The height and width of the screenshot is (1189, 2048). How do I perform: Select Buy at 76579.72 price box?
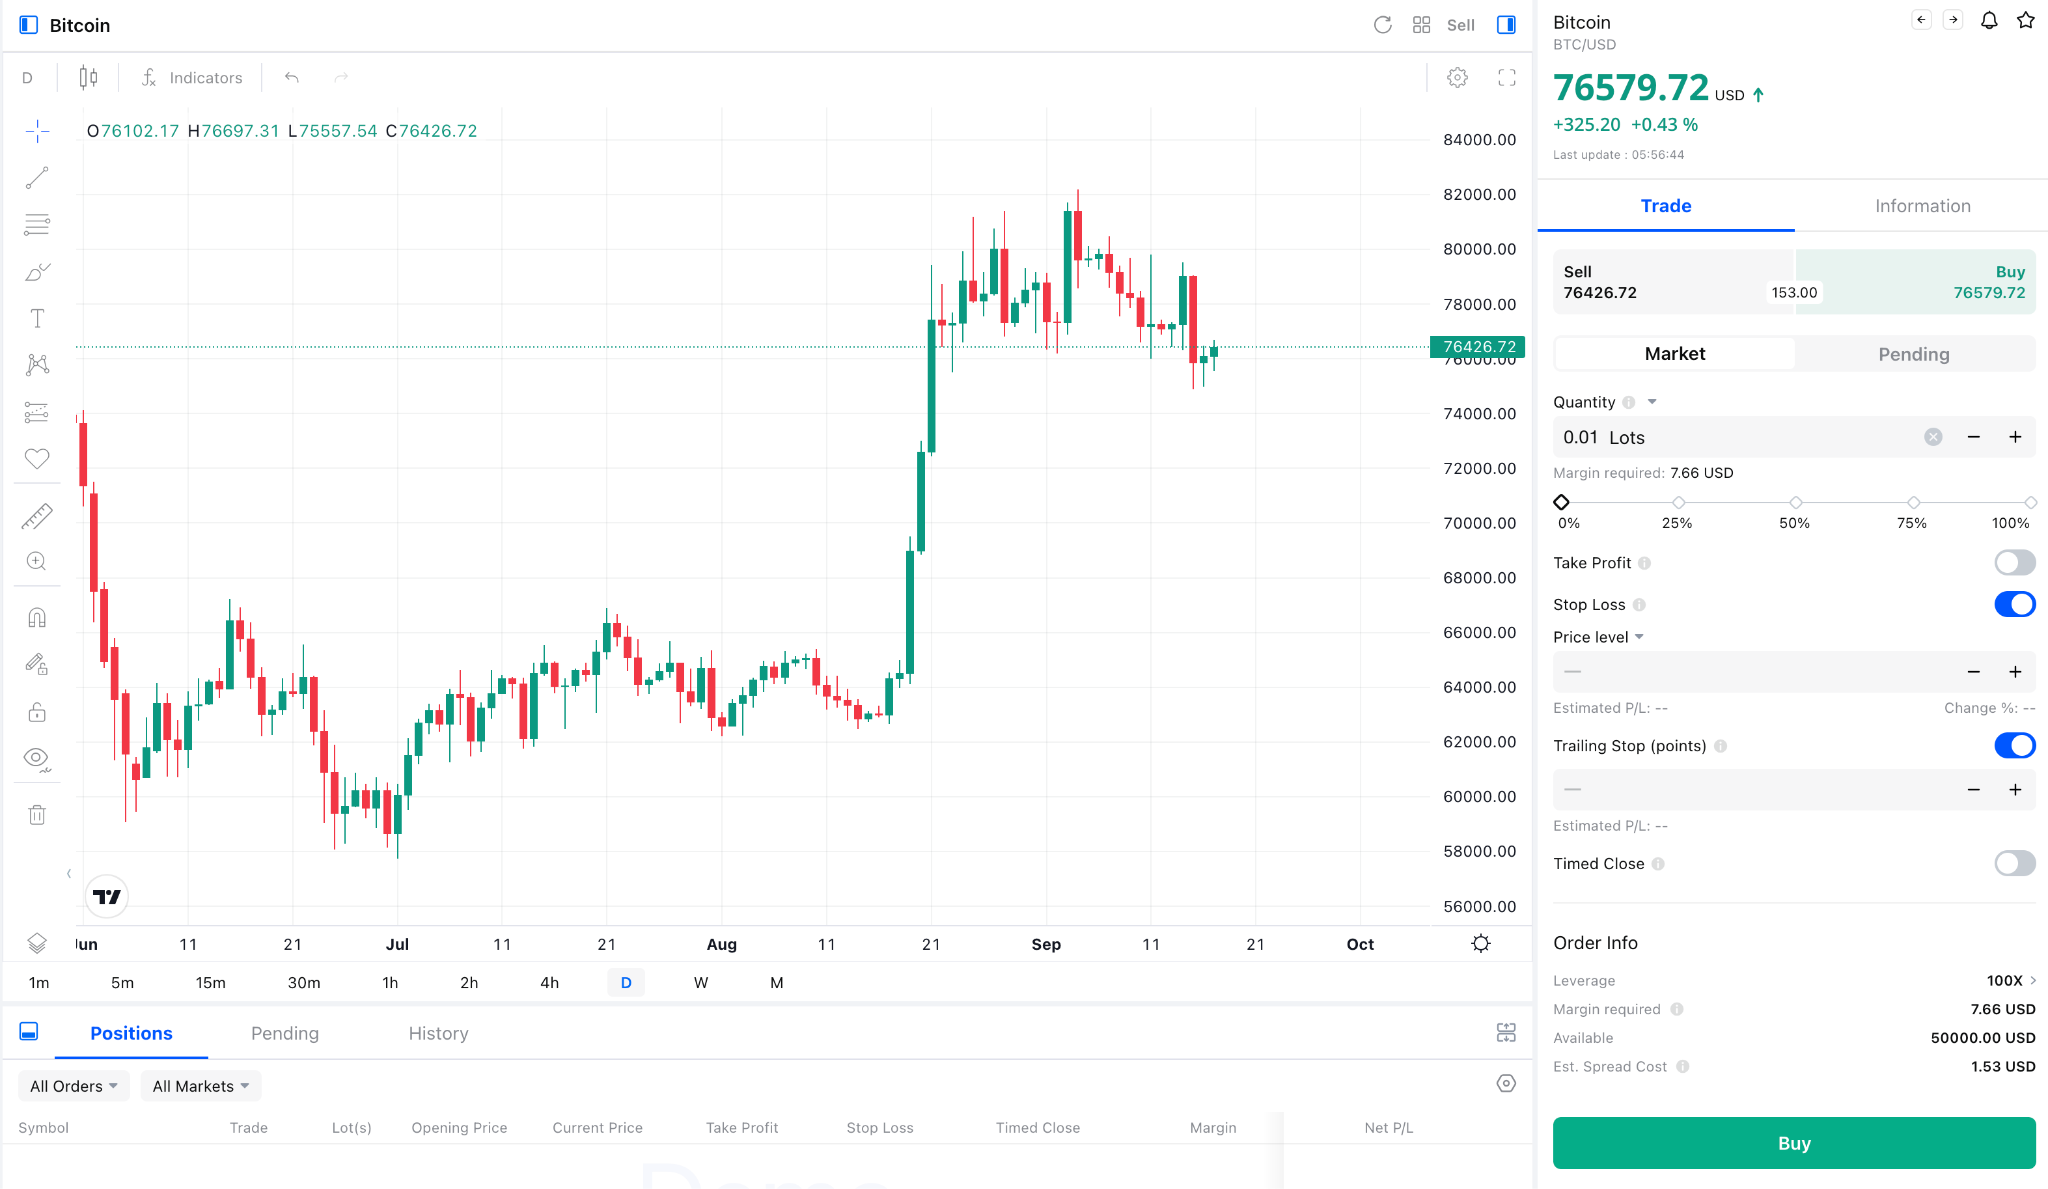click(x=1915, y=282)
